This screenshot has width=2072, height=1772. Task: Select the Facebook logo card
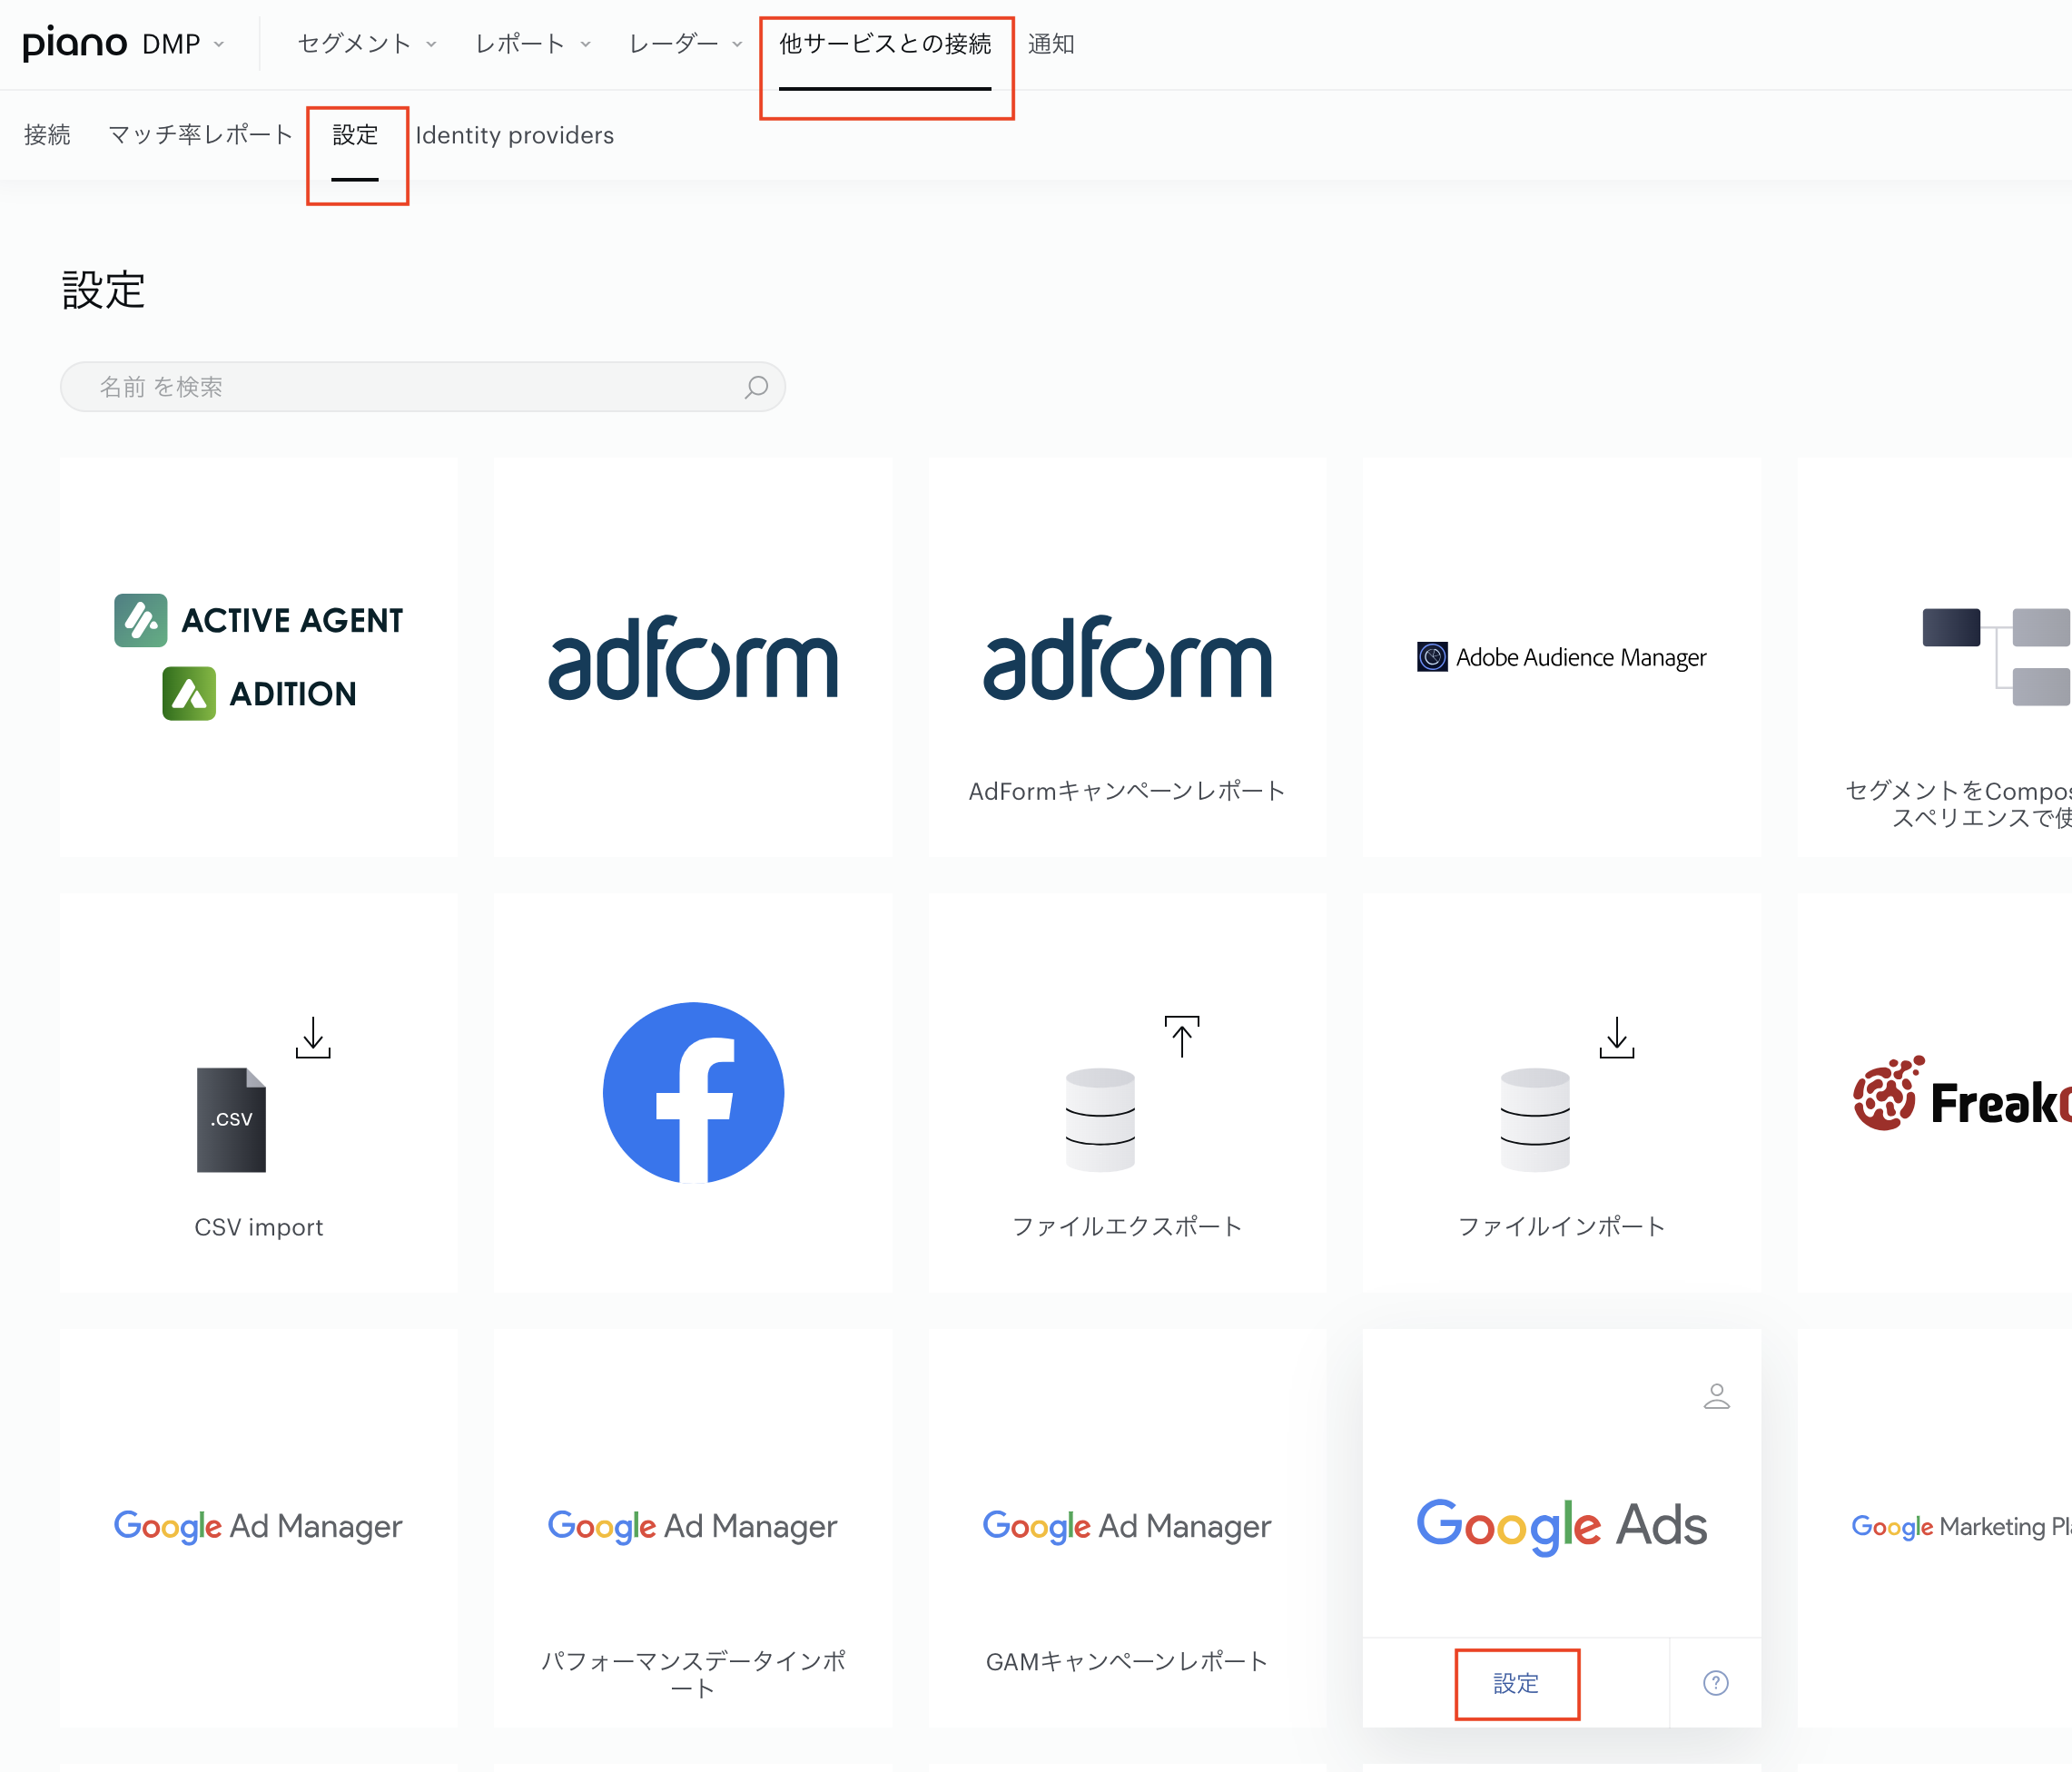[693, 1093]
